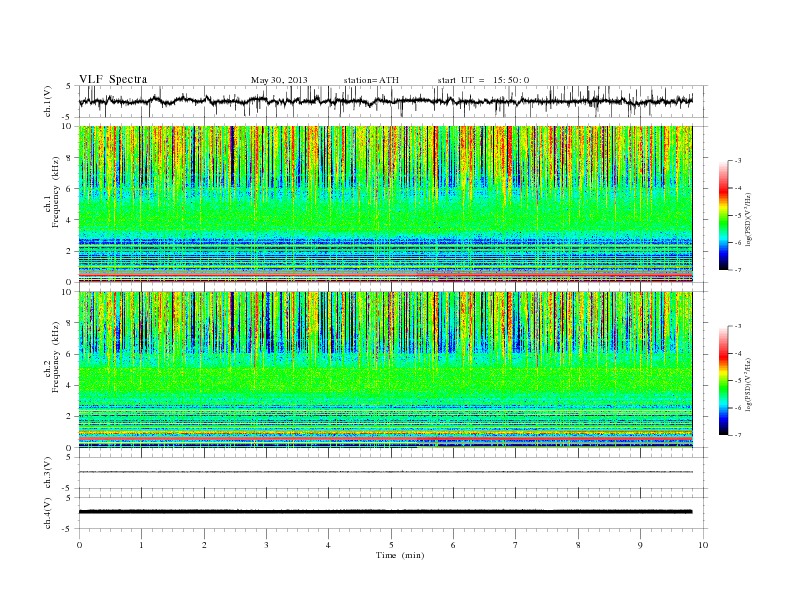Click the '5' tick on the time axis

pyautogui.click(x=391, y=545)
